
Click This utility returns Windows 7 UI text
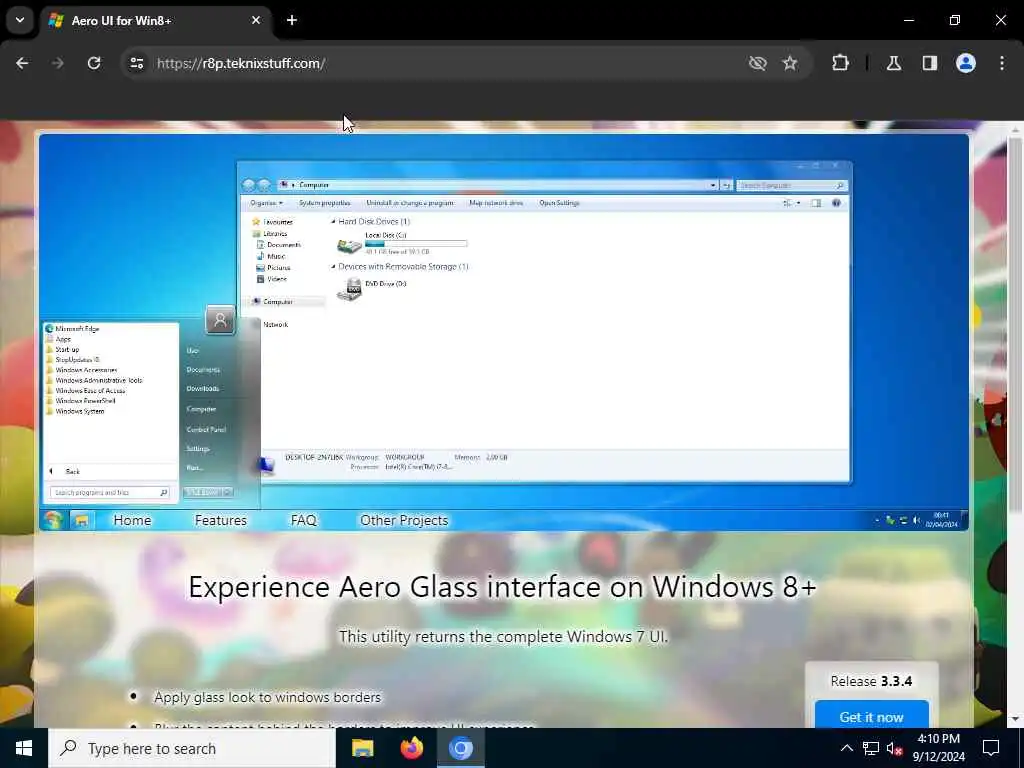pos(503,636)
